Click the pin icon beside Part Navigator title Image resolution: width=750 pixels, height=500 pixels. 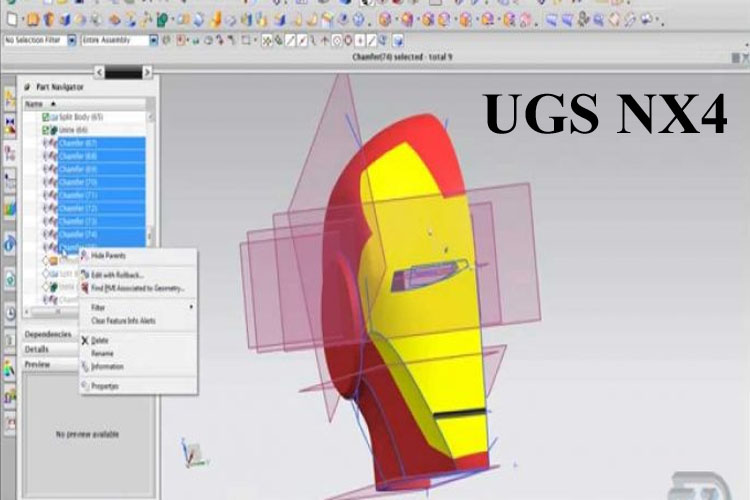click(x=27, y=87)
